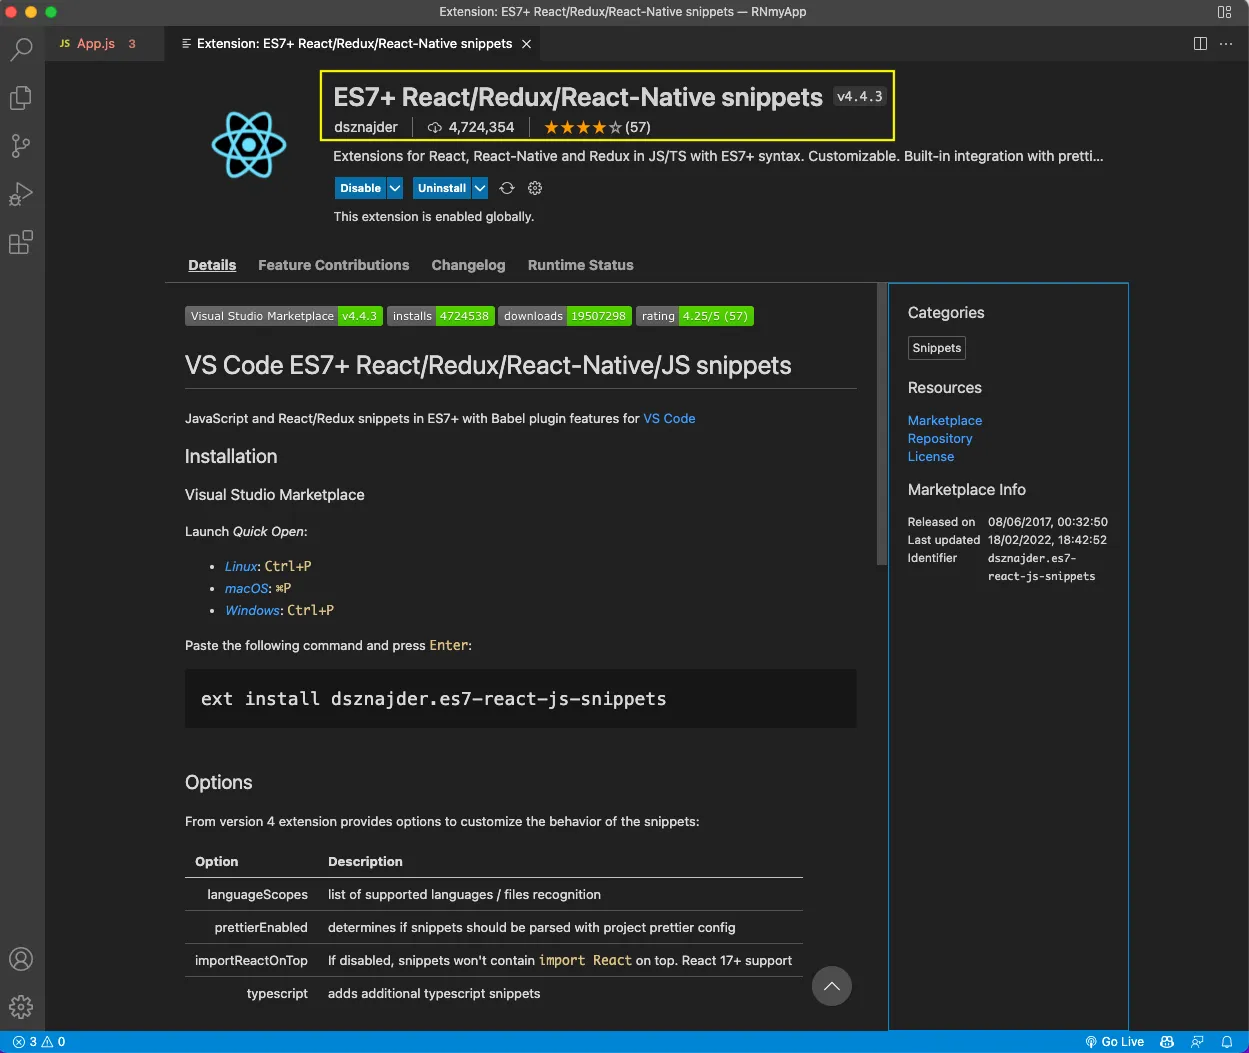Click the star rating (57)
The width and height of the screenshot is (1249, 1053).
[x=597, y=127]
